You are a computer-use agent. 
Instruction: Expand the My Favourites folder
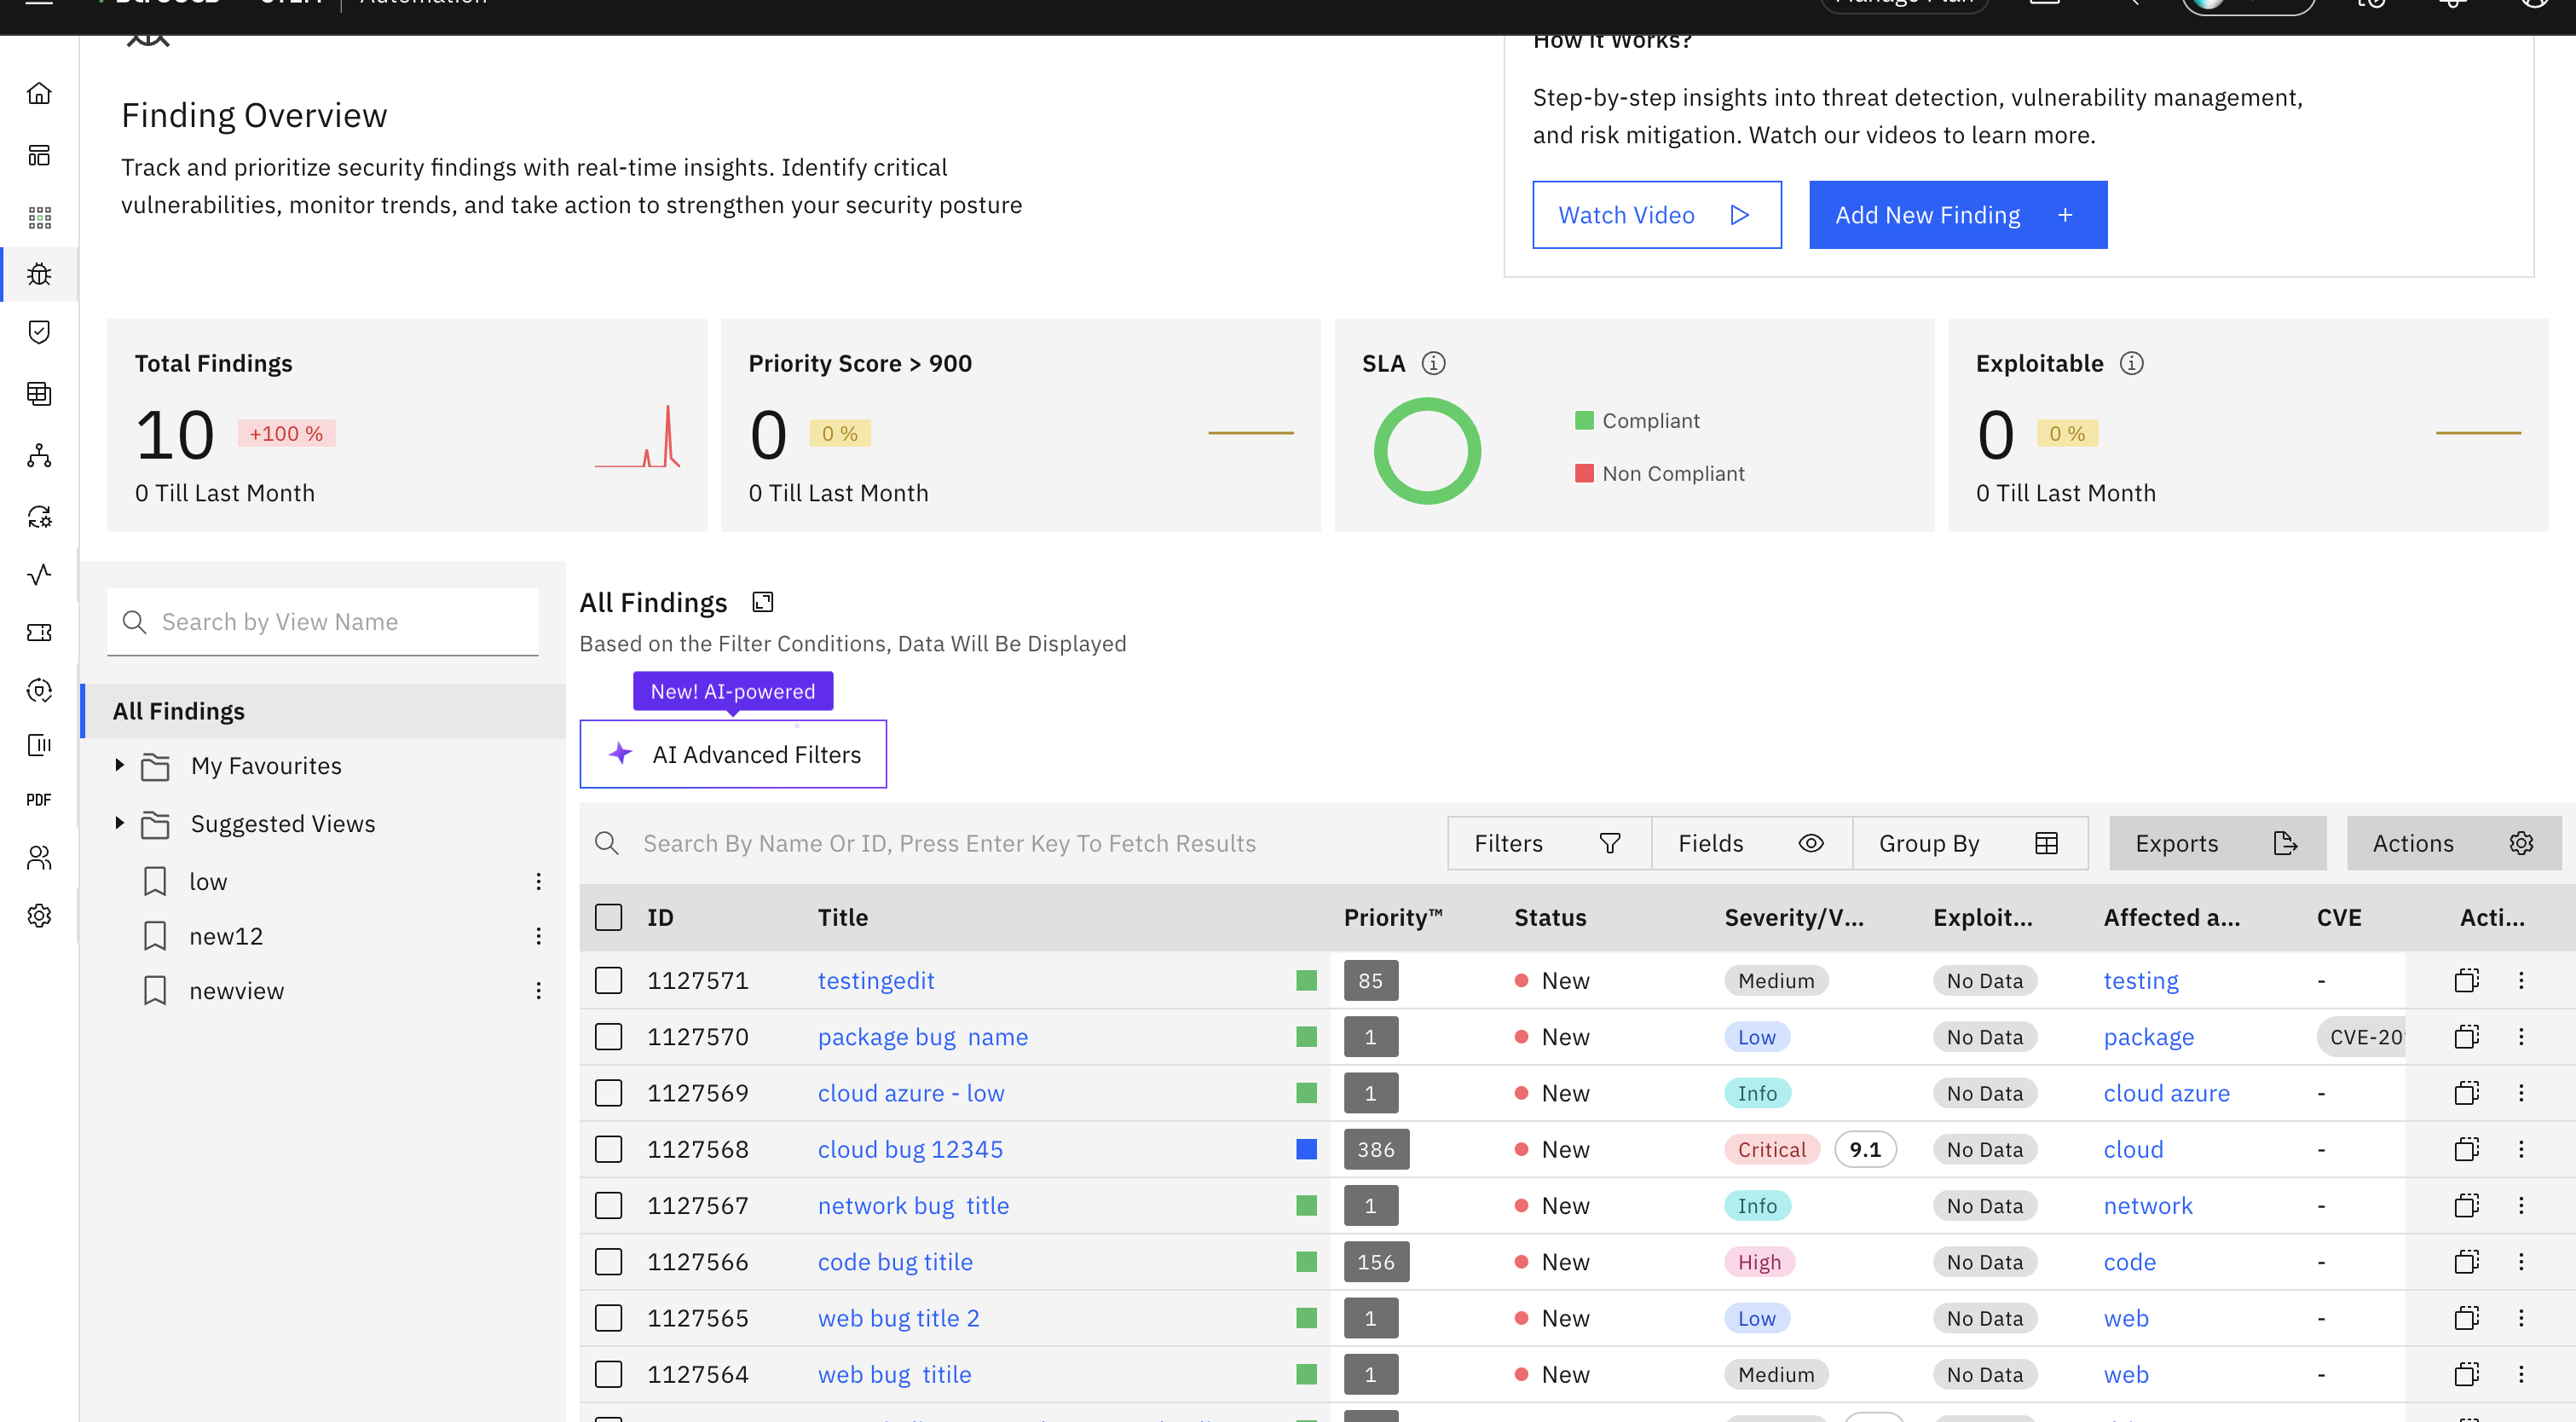coord(119,765)
